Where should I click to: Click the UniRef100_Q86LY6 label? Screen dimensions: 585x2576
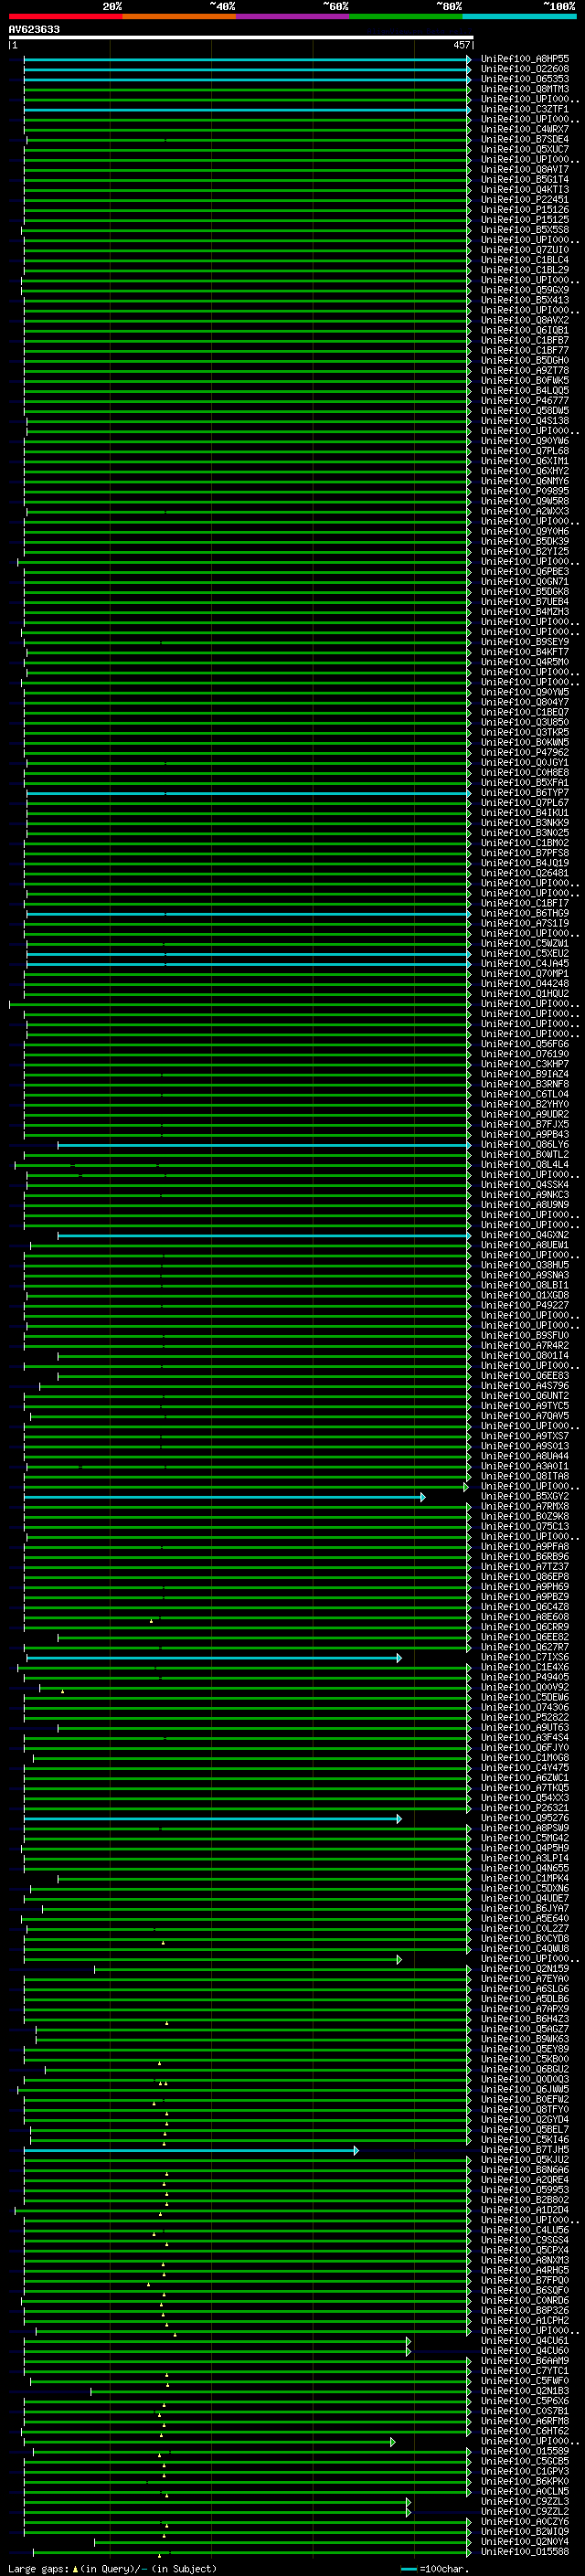pyautogui.click(x=525, y=1144)
